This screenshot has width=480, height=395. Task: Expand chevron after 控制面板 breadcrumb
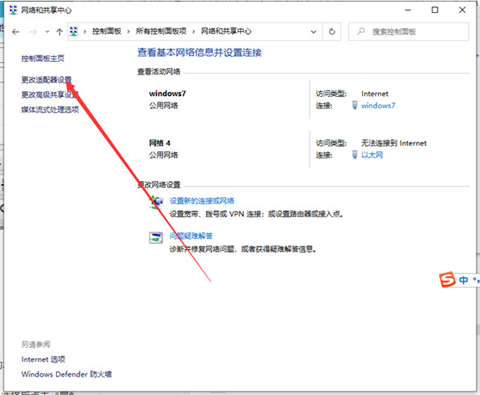tap(128, 32)
